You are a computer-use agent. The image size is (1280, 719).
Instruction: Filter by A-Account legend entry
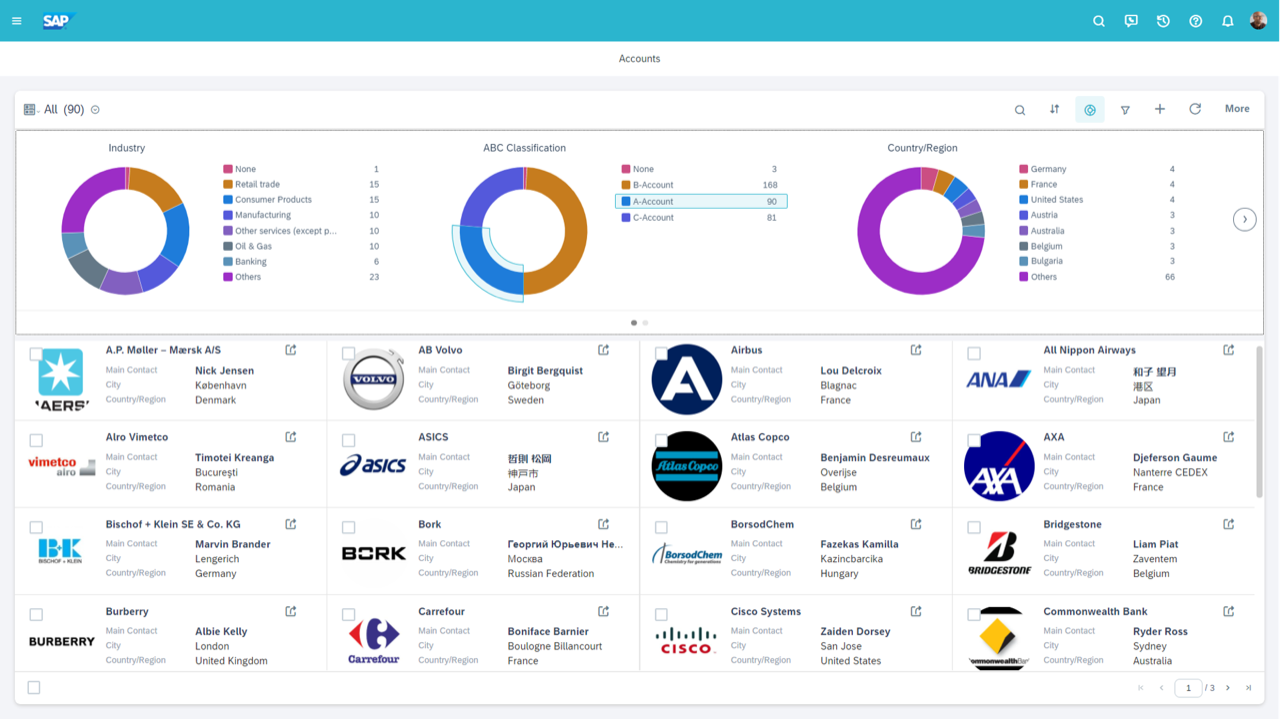click(x=701, y=201)
